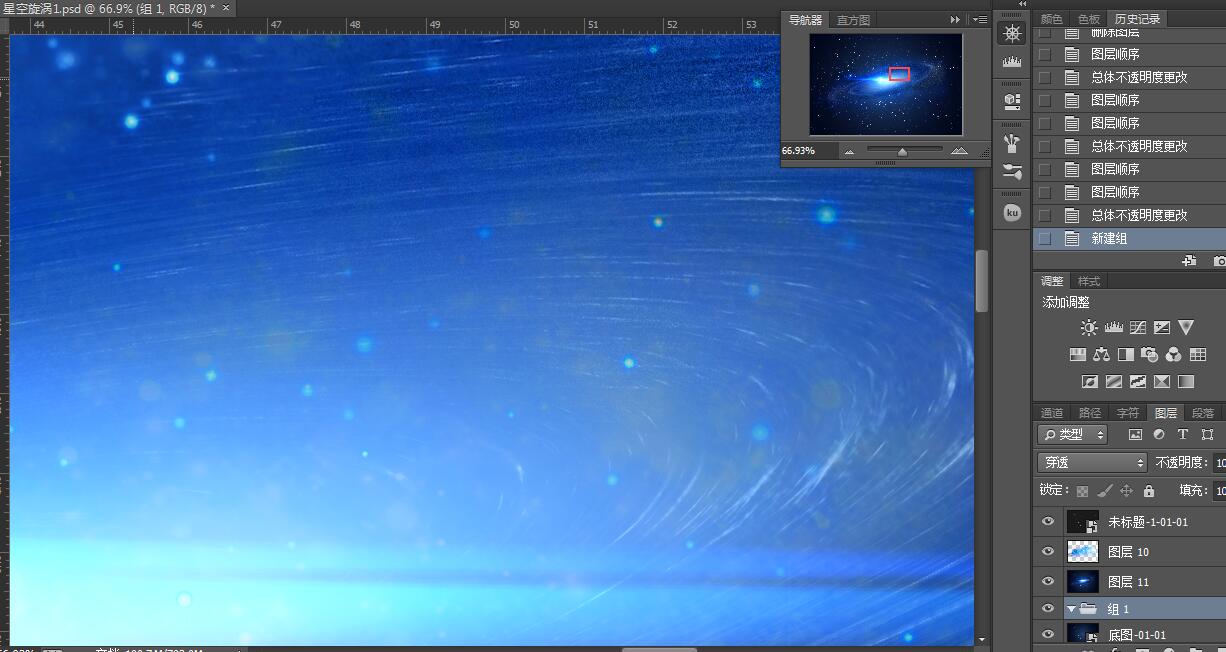Add a Vibrance adjustment

click(x=1186, y=327)
